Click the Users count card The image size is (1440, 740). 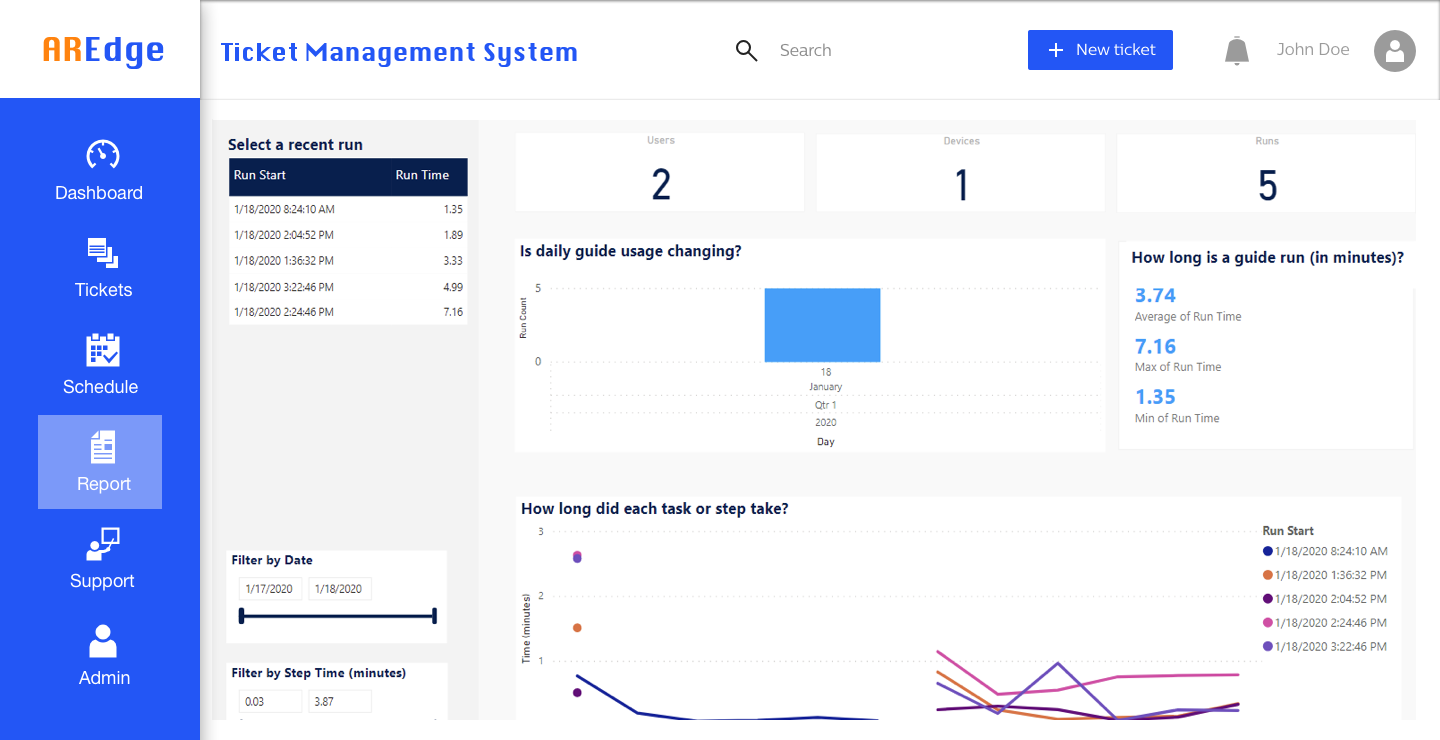click(660, 172)
